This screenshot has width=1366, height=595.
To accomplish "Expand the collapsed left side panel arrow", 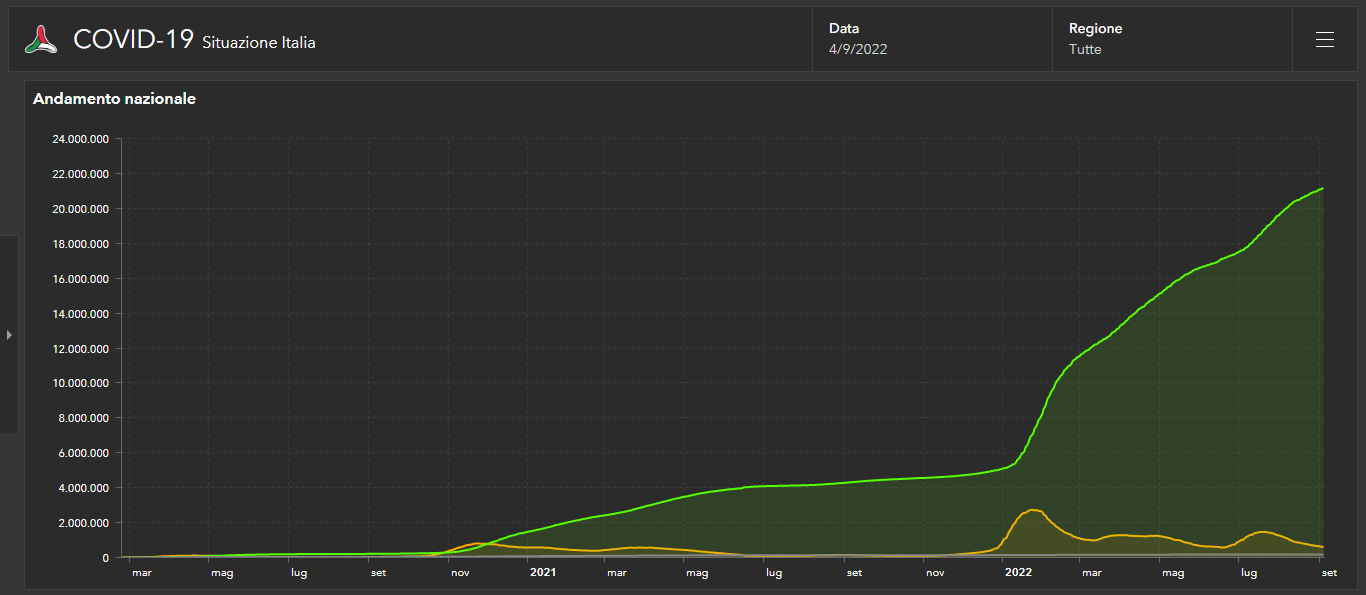I will click(9, 335).
